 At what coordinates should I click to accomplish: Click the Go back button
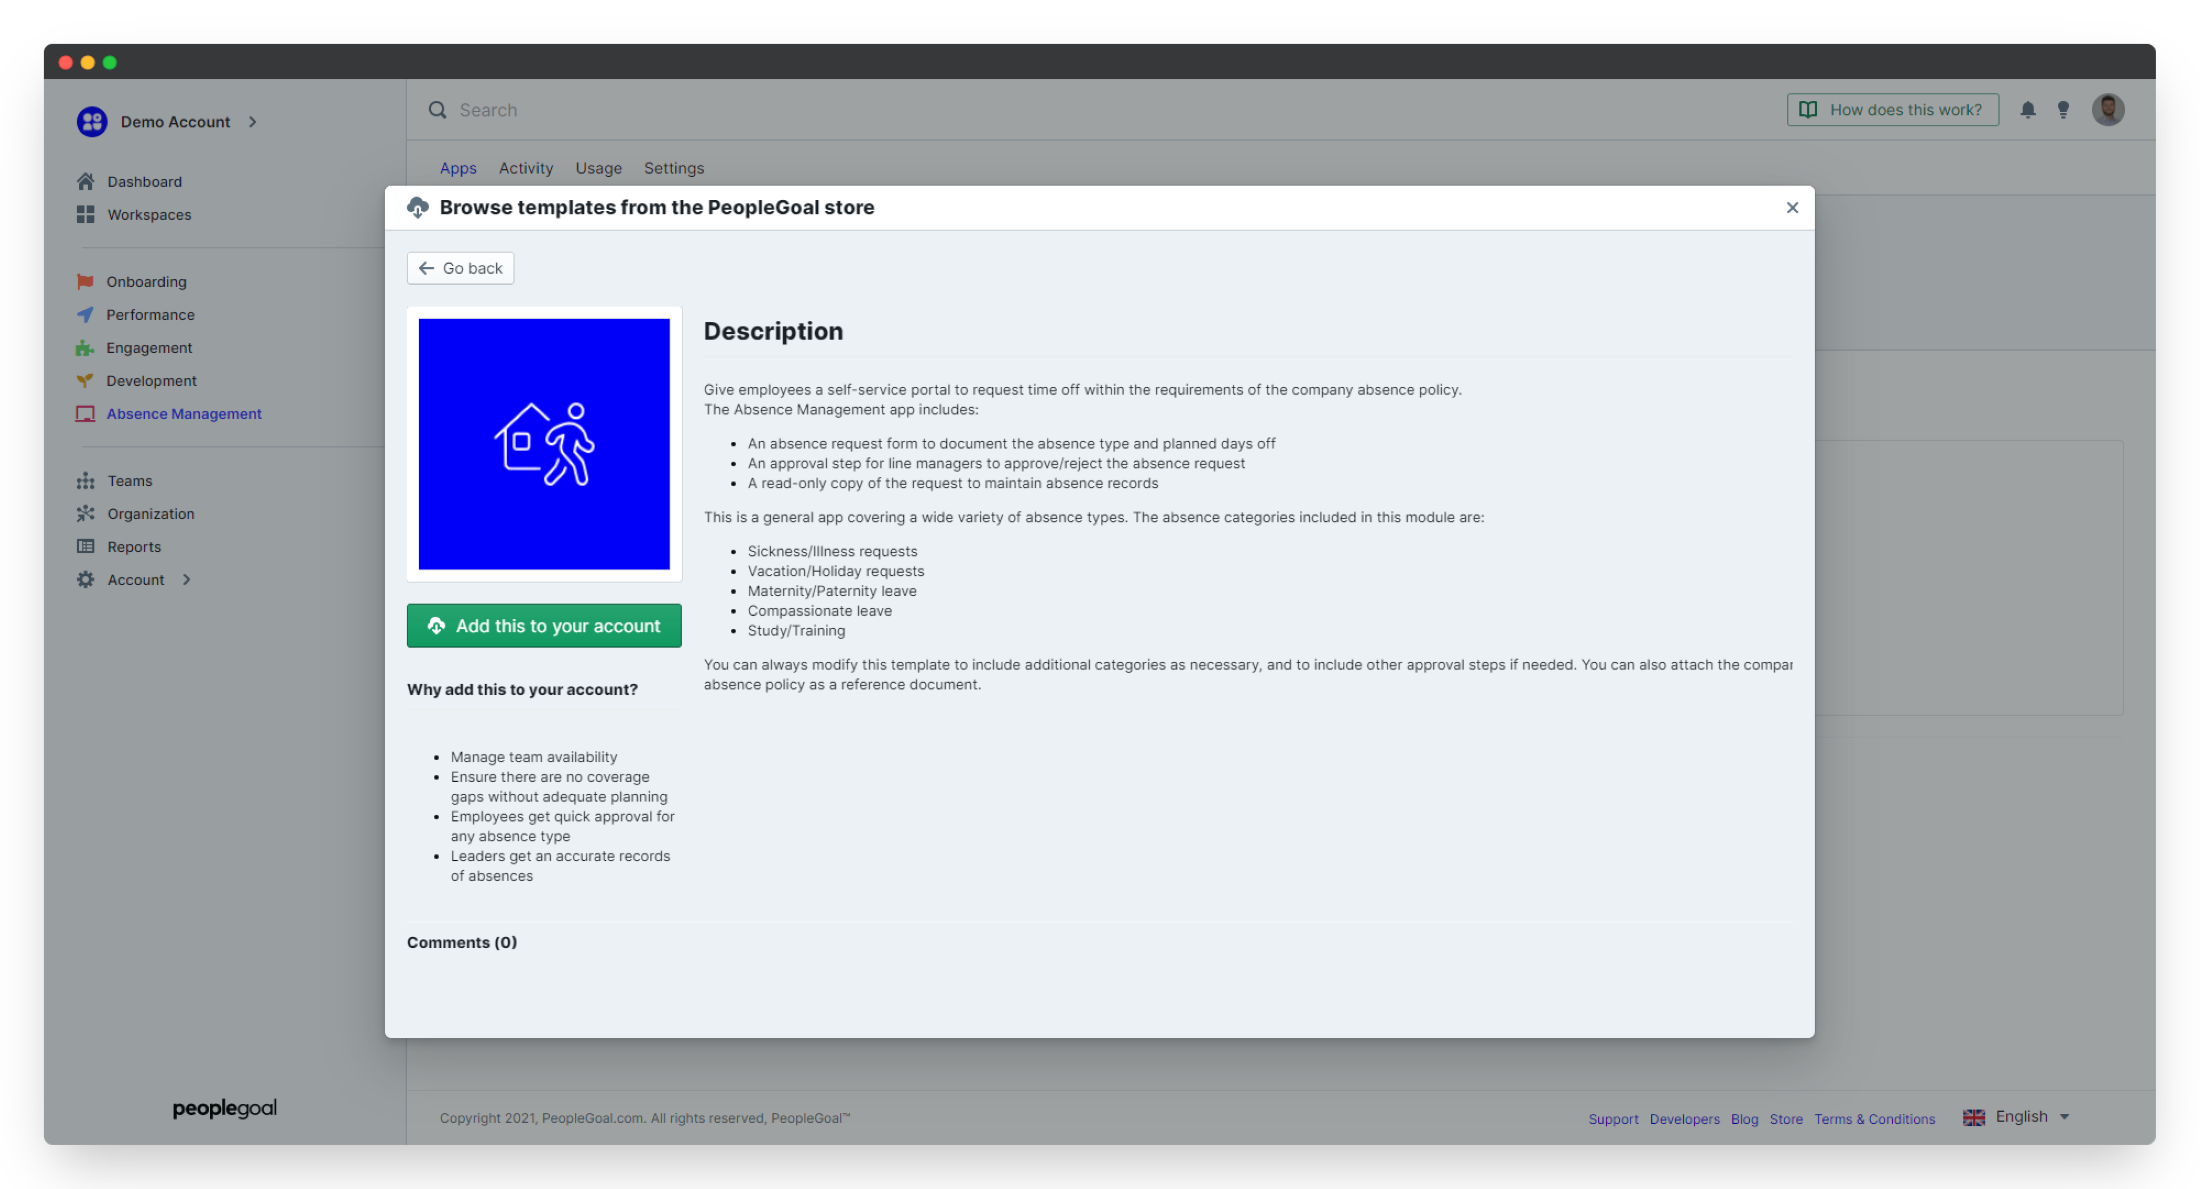point(461,266)
